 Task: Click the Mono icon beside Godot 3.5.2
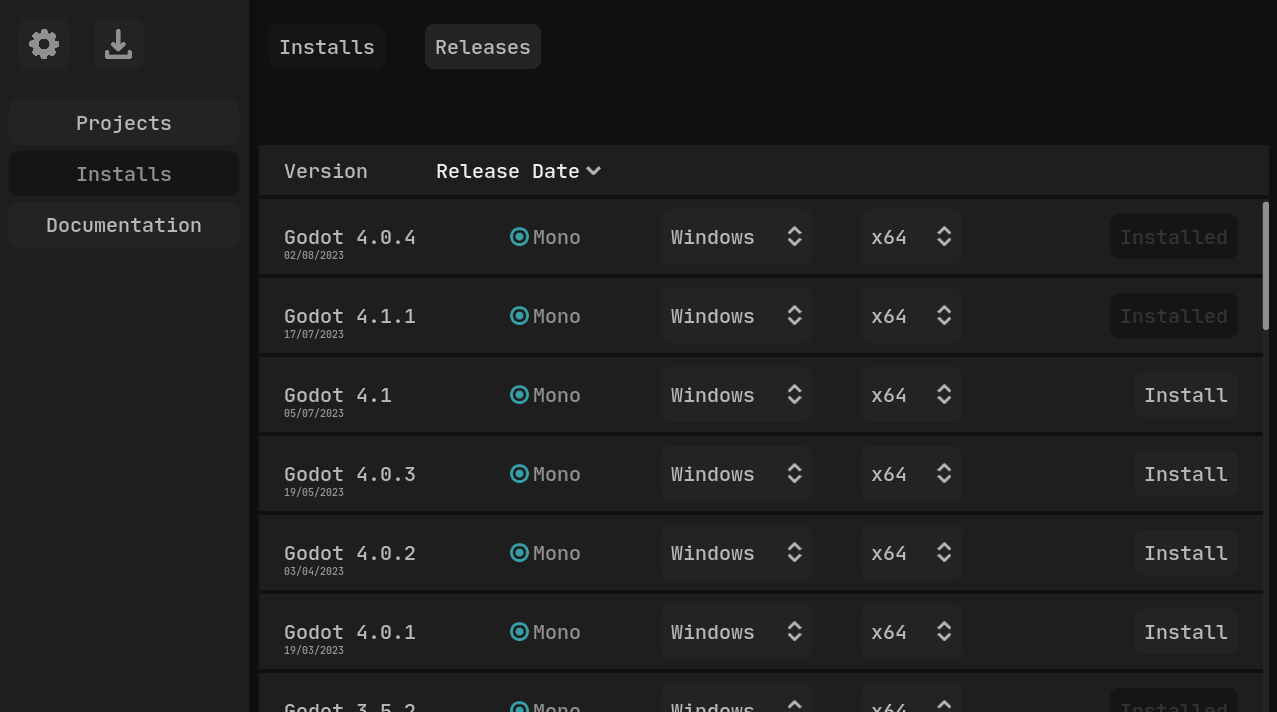click(519, 707)
